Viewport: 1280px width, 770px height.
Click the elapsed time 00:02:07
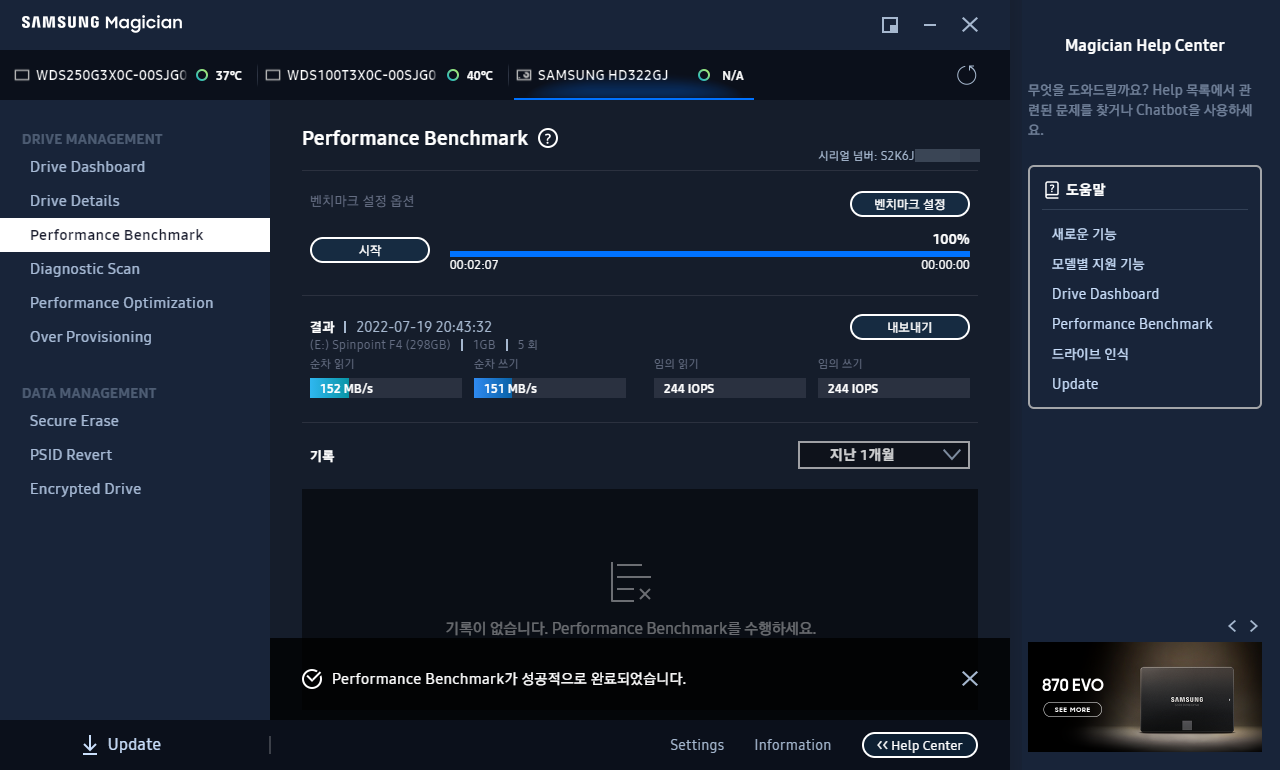coord(474,266)
